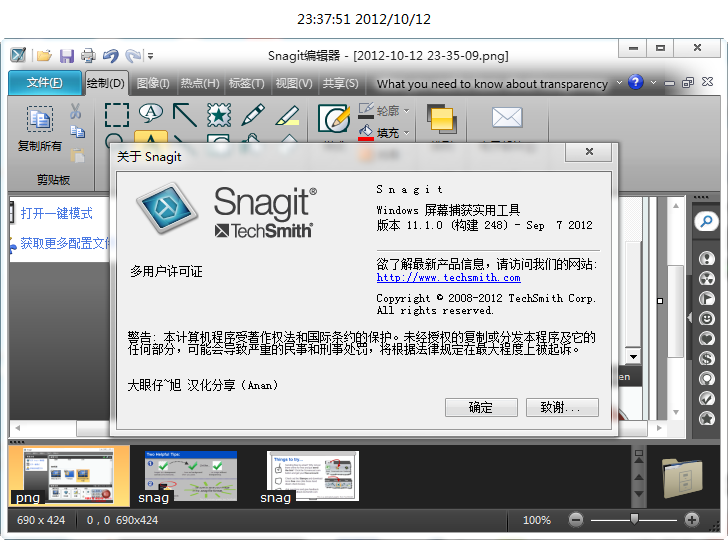Expand the 填充 fill dropdown
The width and height of the screenshot is (728, 540).
tap(407, 133)
